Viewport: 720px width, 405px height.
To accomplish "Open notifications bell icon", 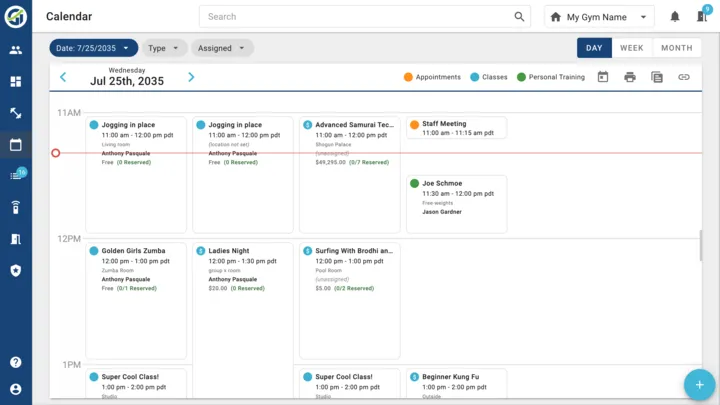I will (x=675, y=17).
